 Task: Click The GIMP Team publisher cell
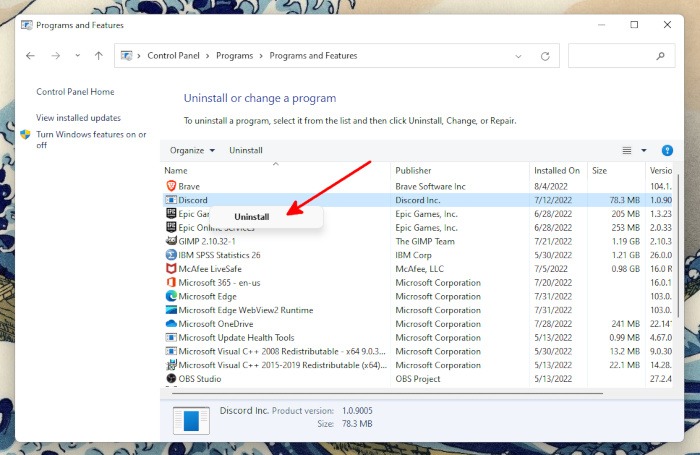[425, 241]
